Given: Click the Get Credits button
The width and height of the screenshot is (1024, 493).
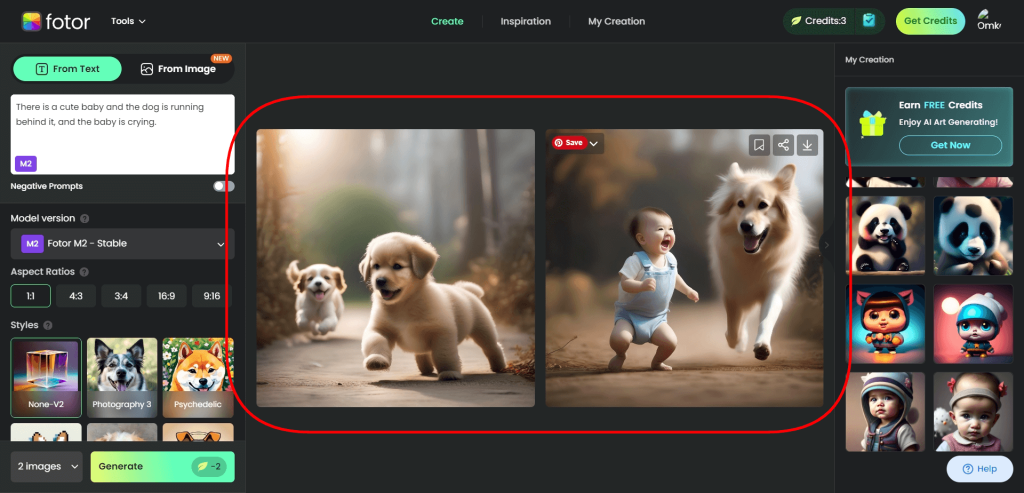Looking at the screenshot, I should 930,21.
